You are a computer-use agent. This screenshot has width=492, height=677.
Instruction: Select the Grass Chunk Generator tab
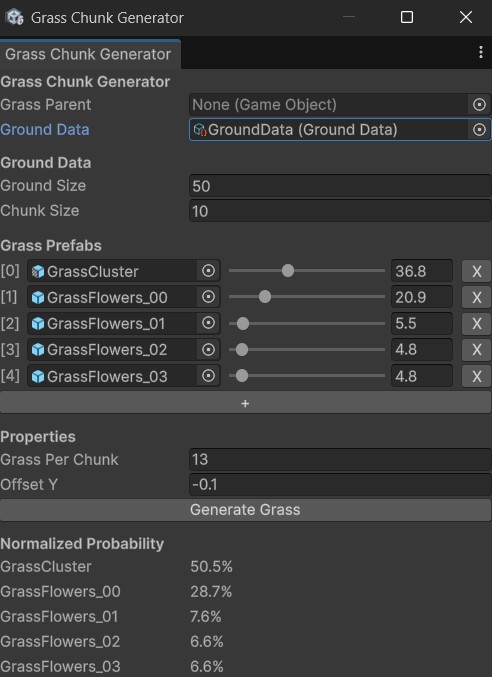[90, 54]
